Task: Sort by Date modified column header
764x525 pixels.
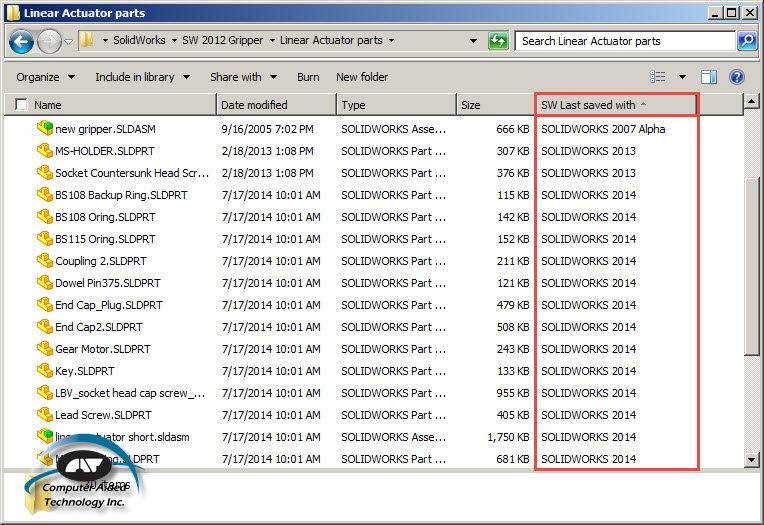Action: 276,105
